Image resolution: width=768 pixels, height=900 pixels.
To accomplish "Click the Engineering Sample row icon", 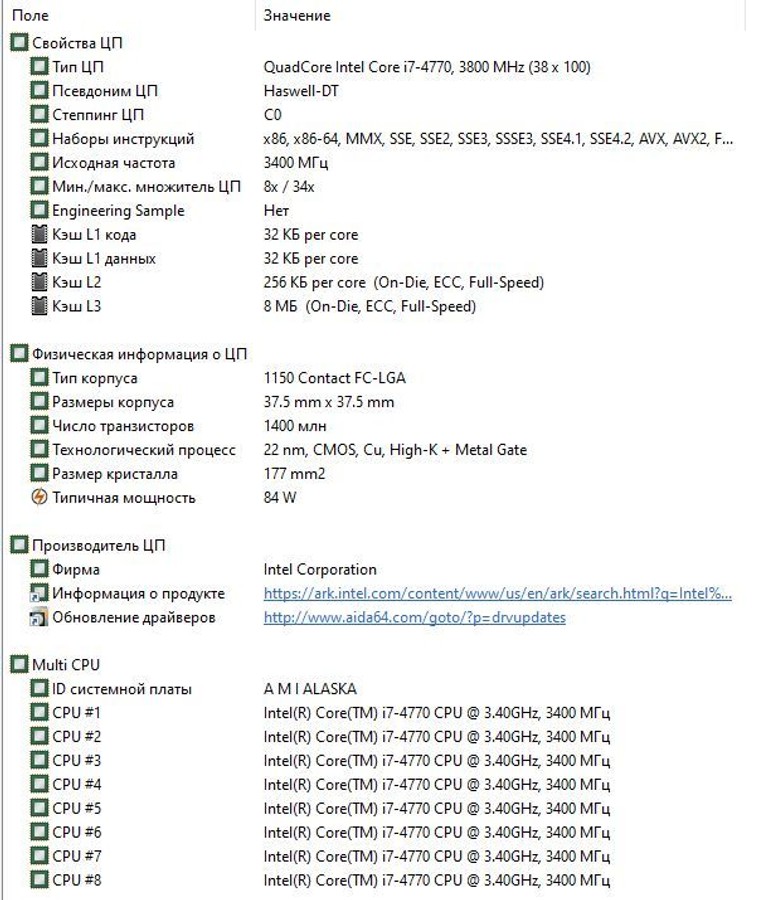I will click(x=39, y=210).
